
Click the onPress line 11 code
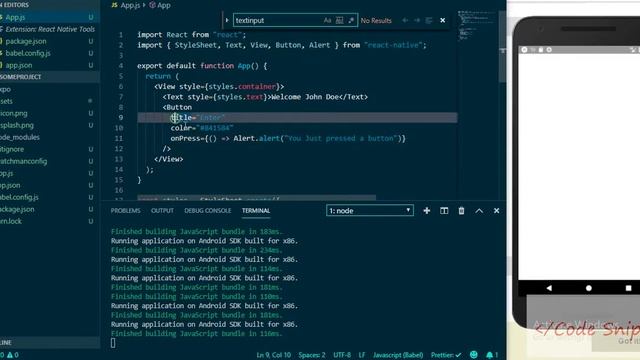pos(288,138)
